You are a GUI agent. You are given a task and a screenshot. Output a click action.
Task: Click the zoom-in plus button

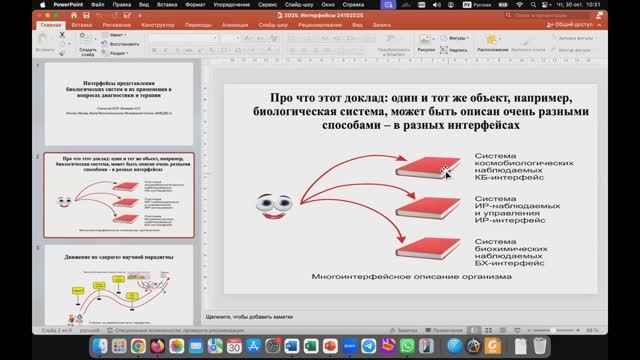click(578, 330)
